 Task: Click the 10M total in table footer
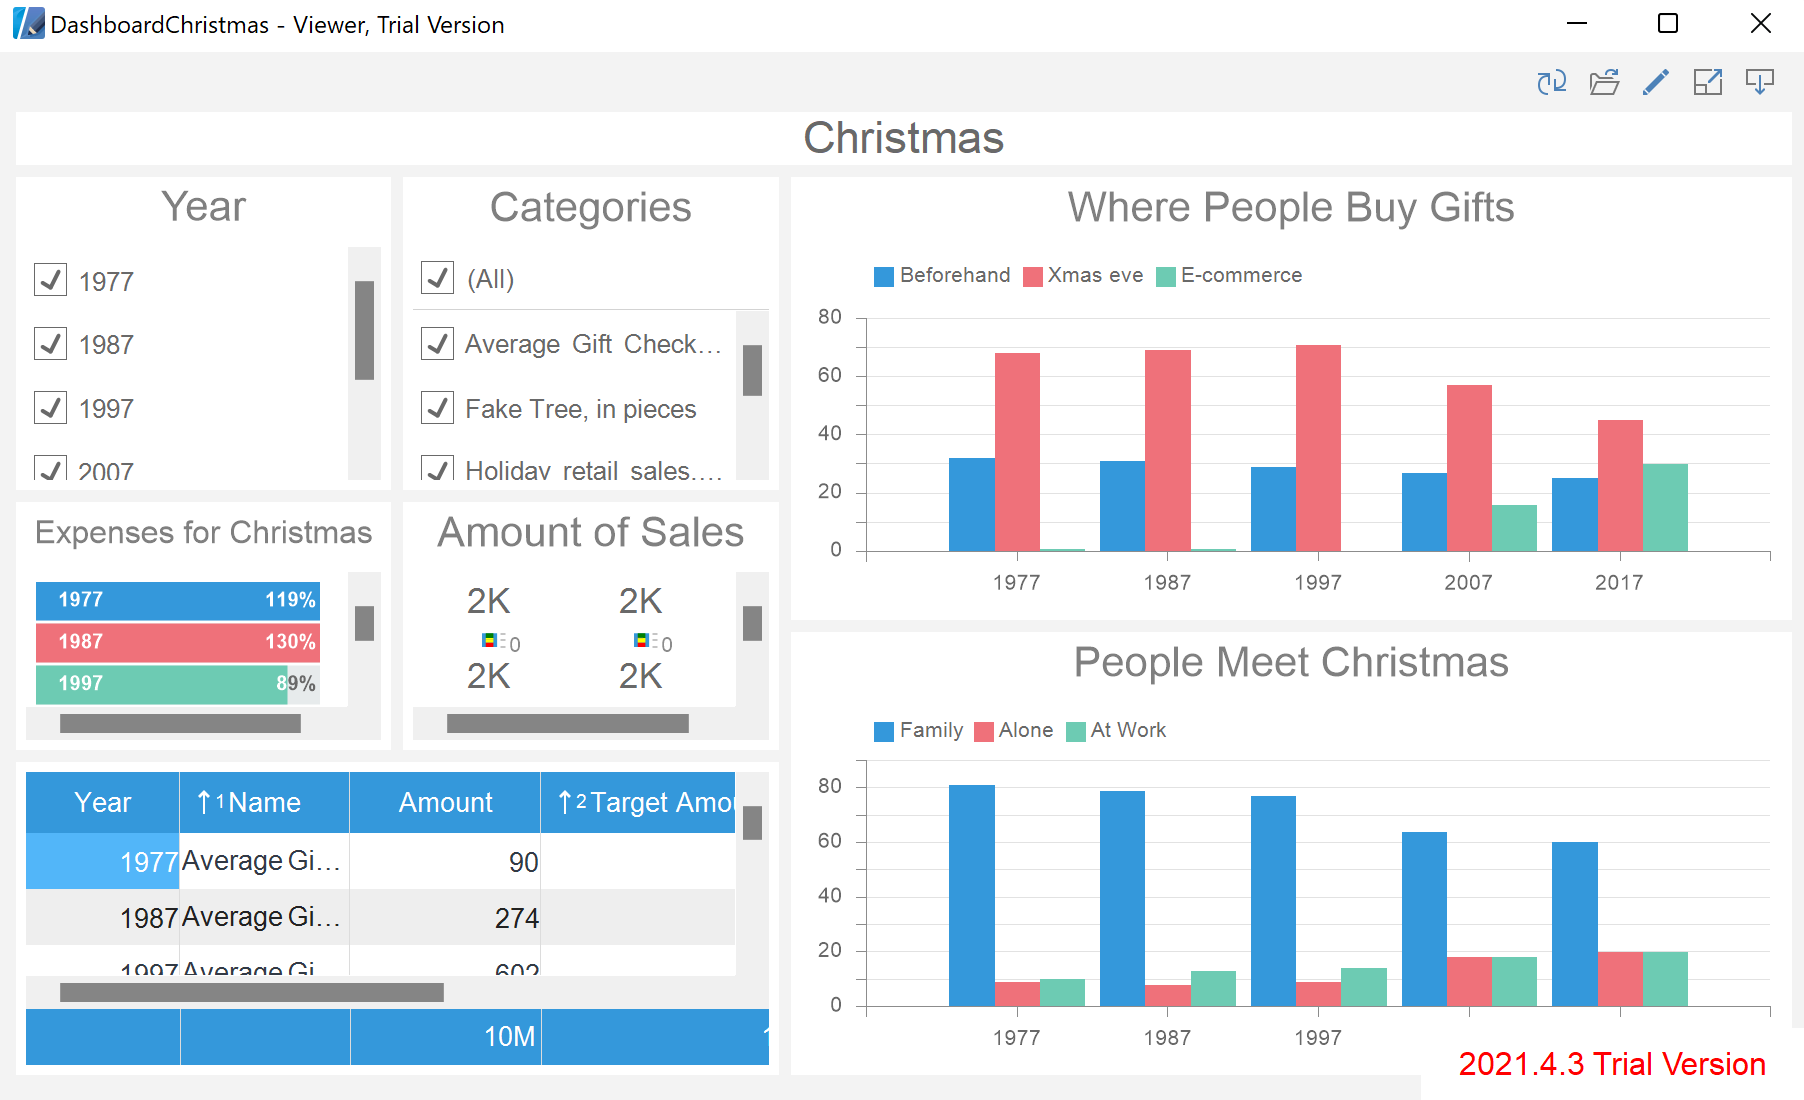point(445,1037)
